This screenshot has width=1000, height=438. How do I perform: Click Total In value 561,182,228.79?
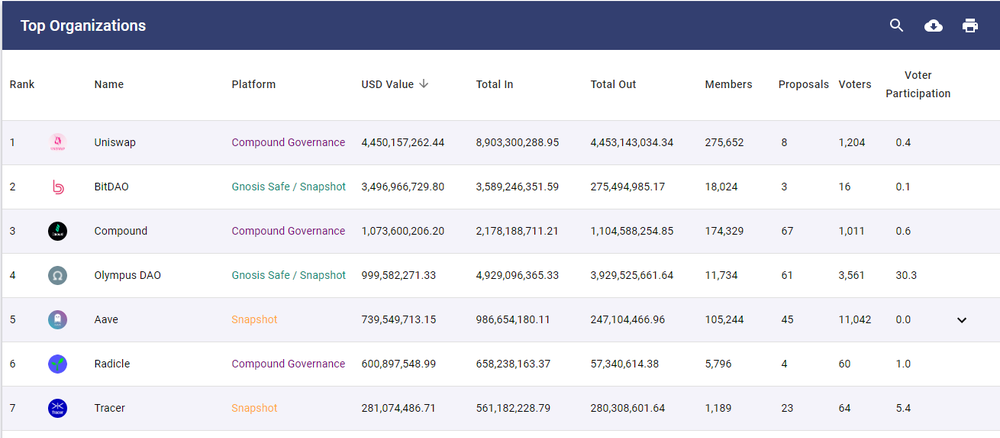point(513,408)
